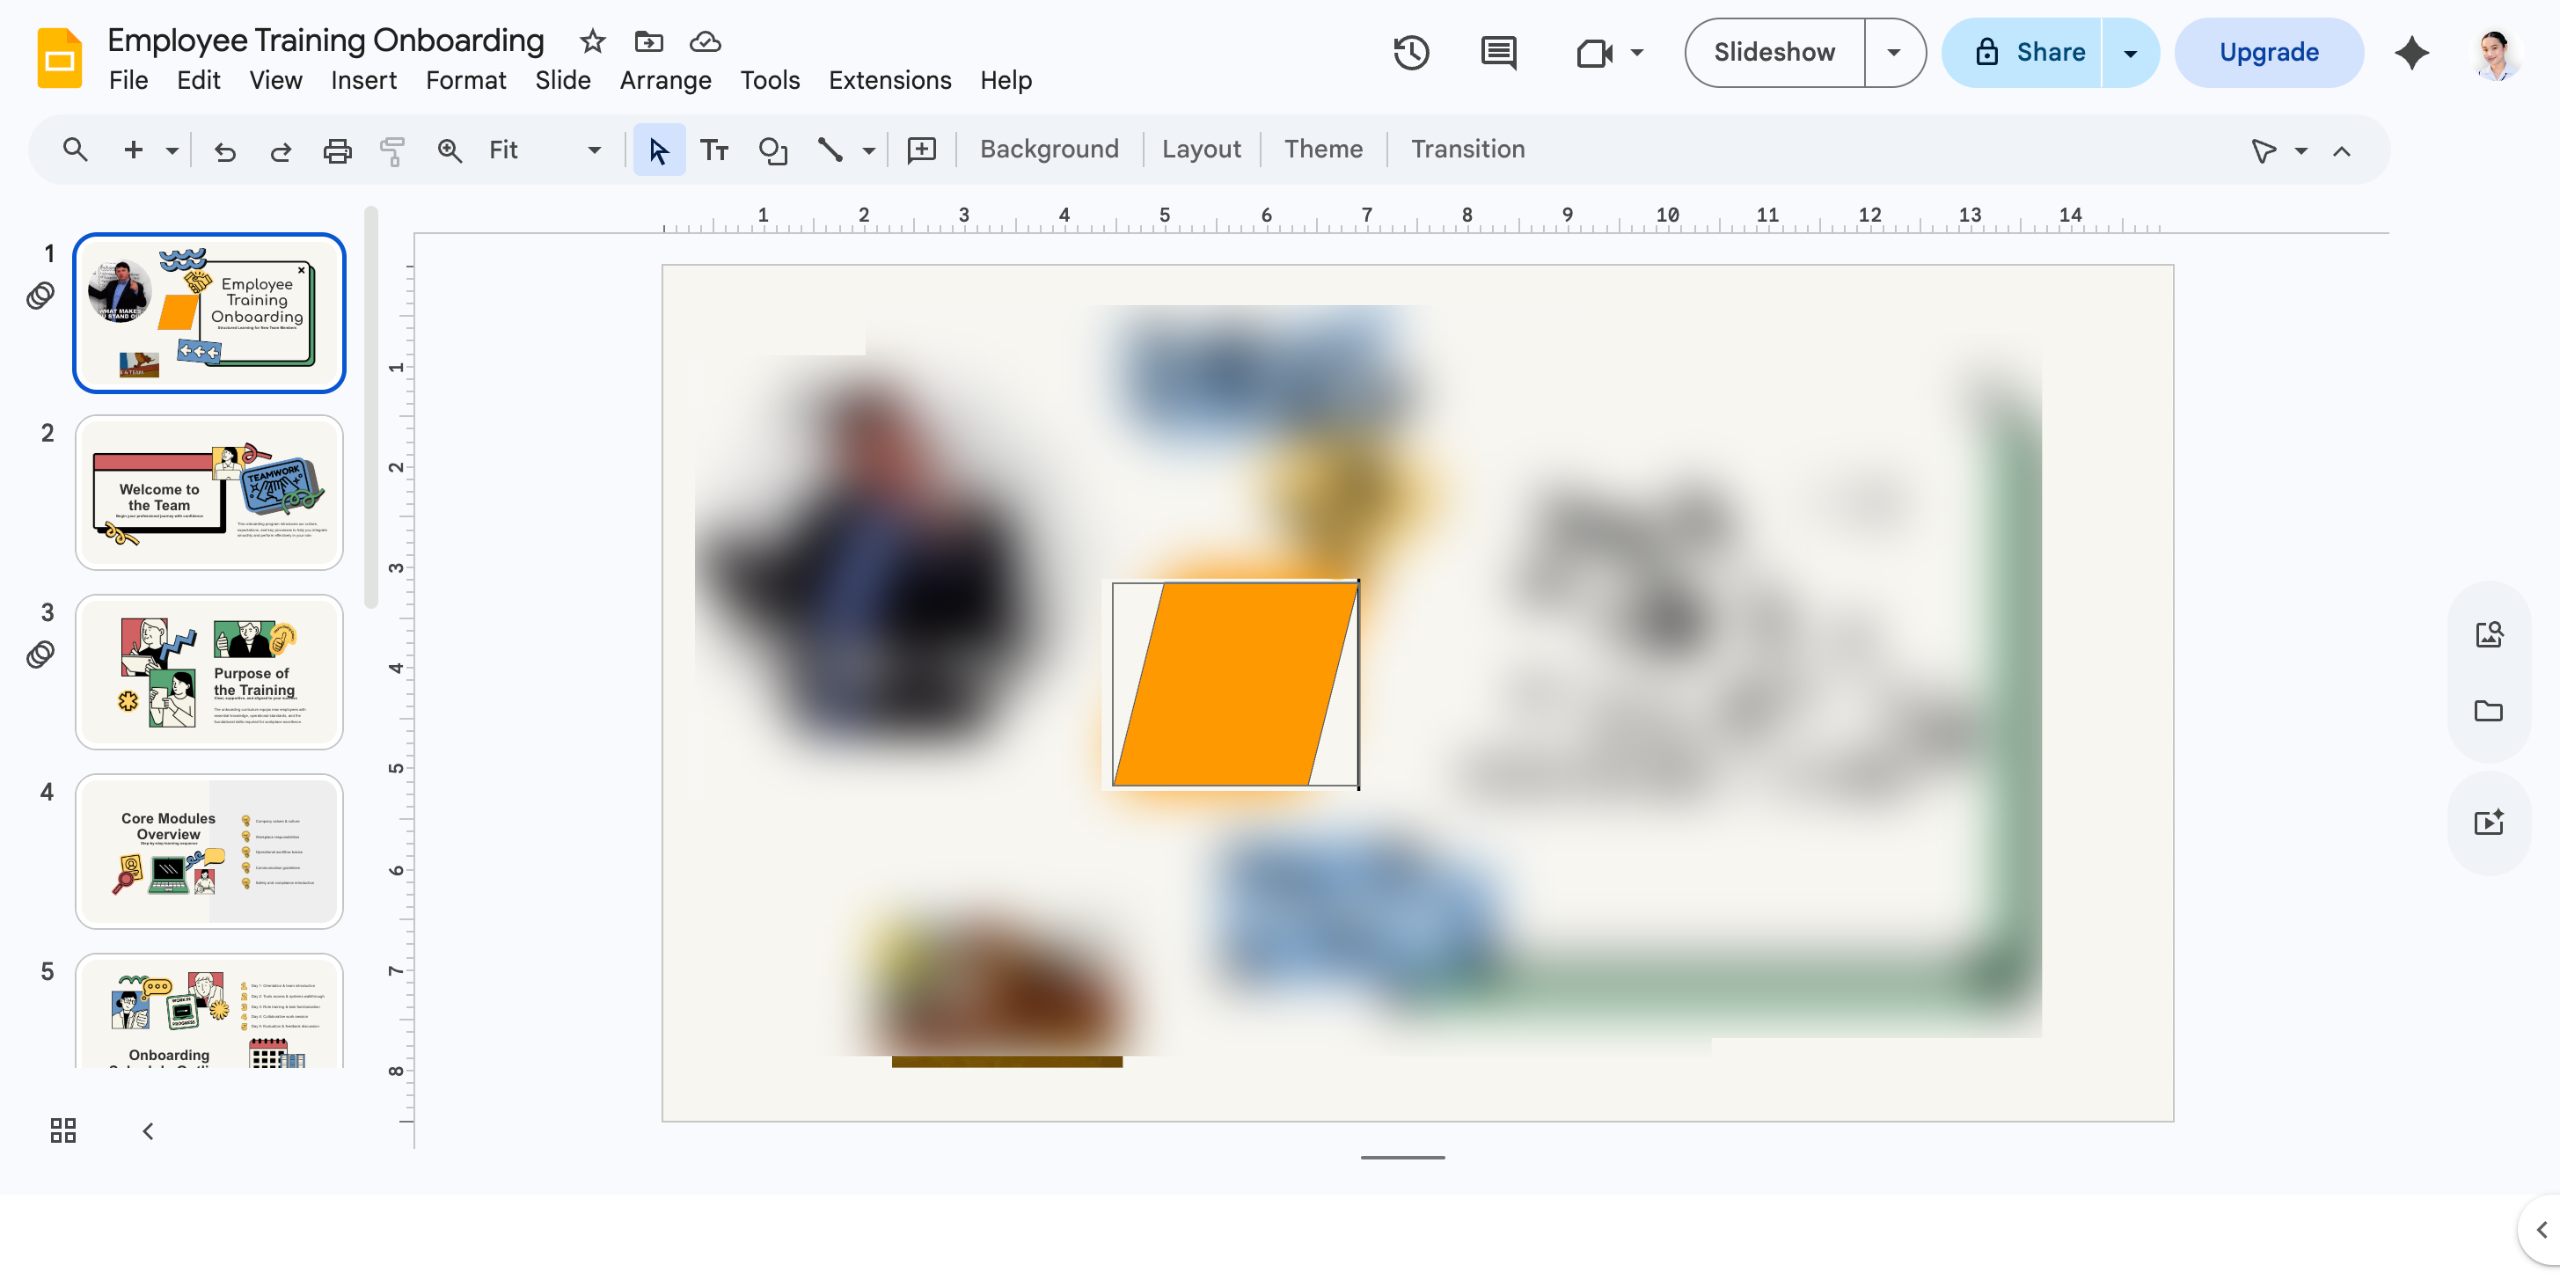Open the Arrange menu

click(665, 80)
